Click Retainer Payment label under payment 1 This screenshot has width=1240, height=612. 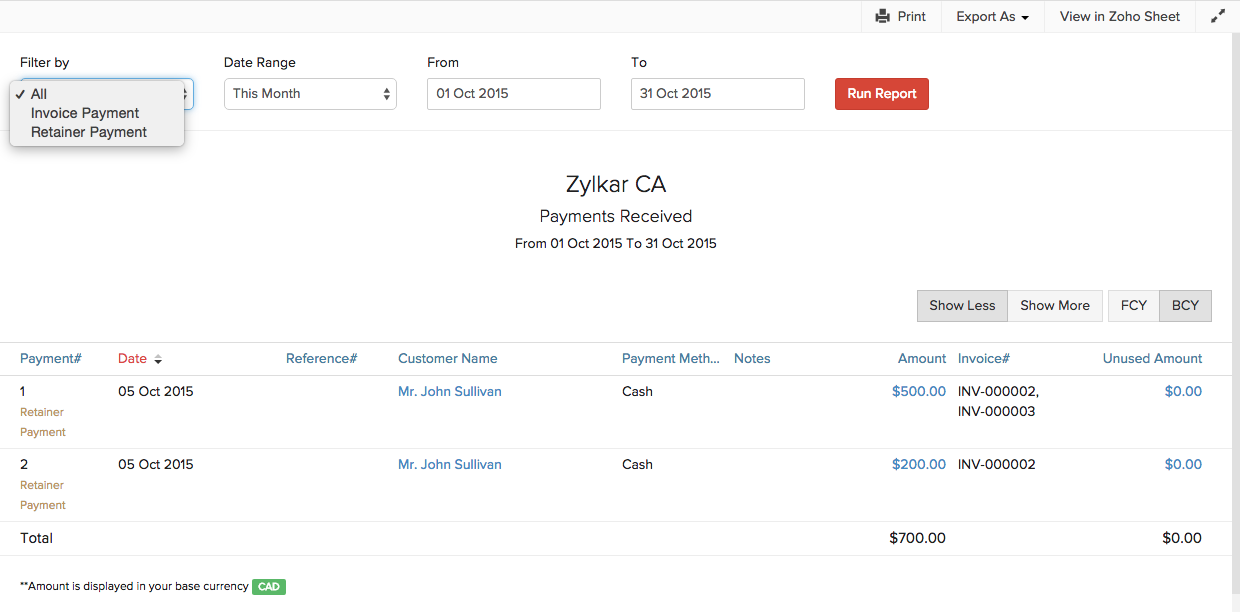(x=43, y=422)
